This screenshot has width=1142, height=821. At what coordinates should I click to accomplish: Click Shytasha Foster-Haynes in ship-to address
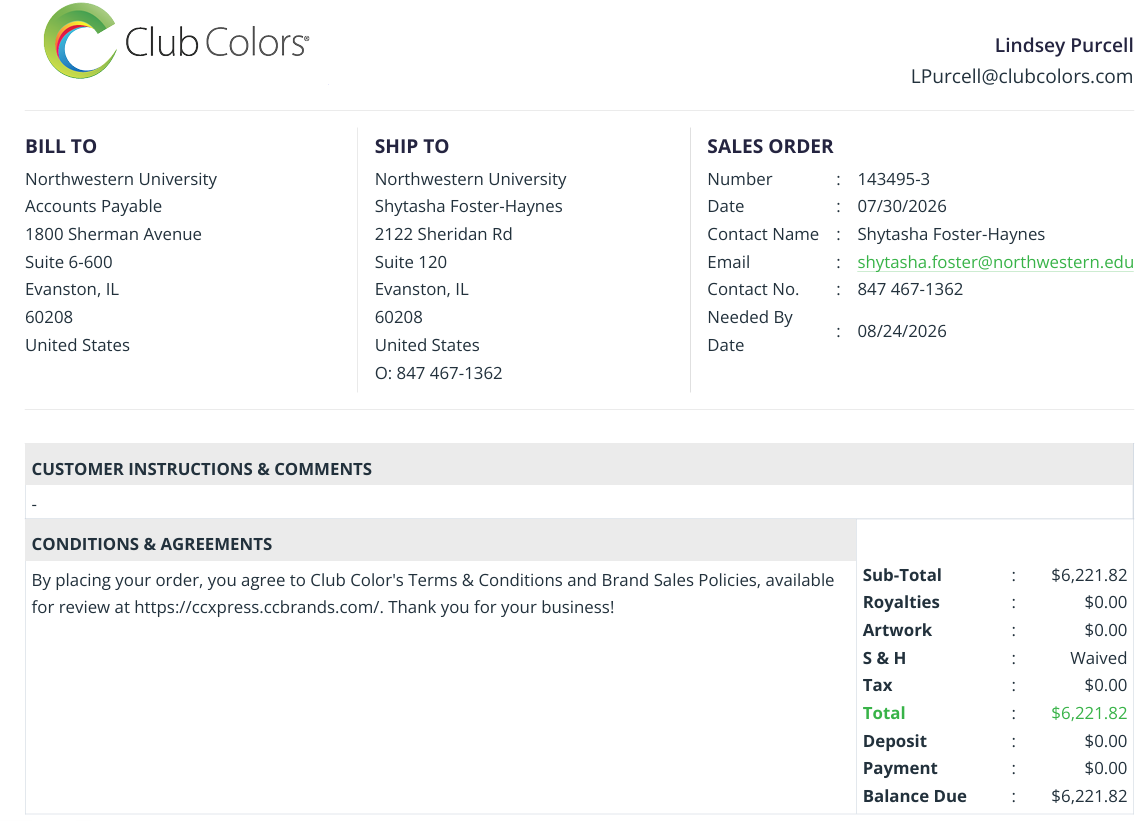tap(468, 207)
